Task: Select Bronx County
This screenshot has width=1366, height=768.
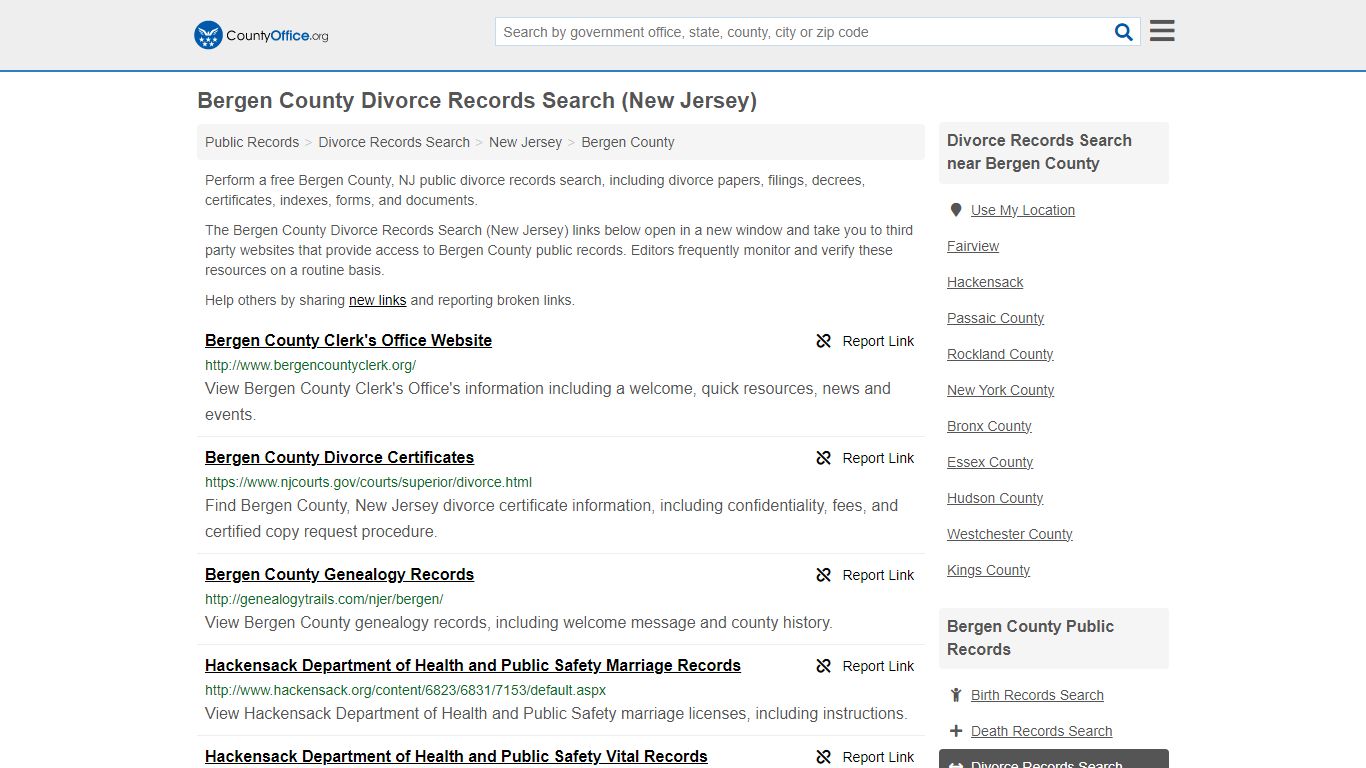Action: [989, 426]
